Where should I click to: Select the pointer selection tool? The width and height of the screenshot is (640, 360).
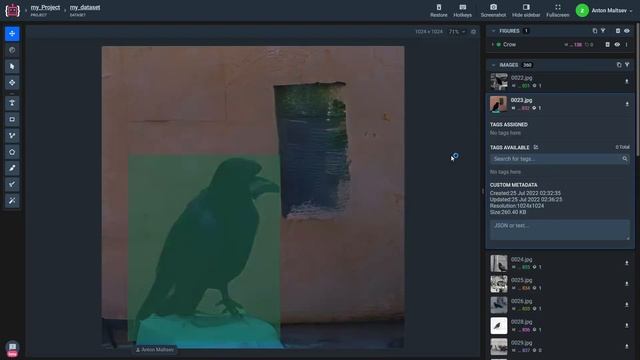(x=12, y=67)
